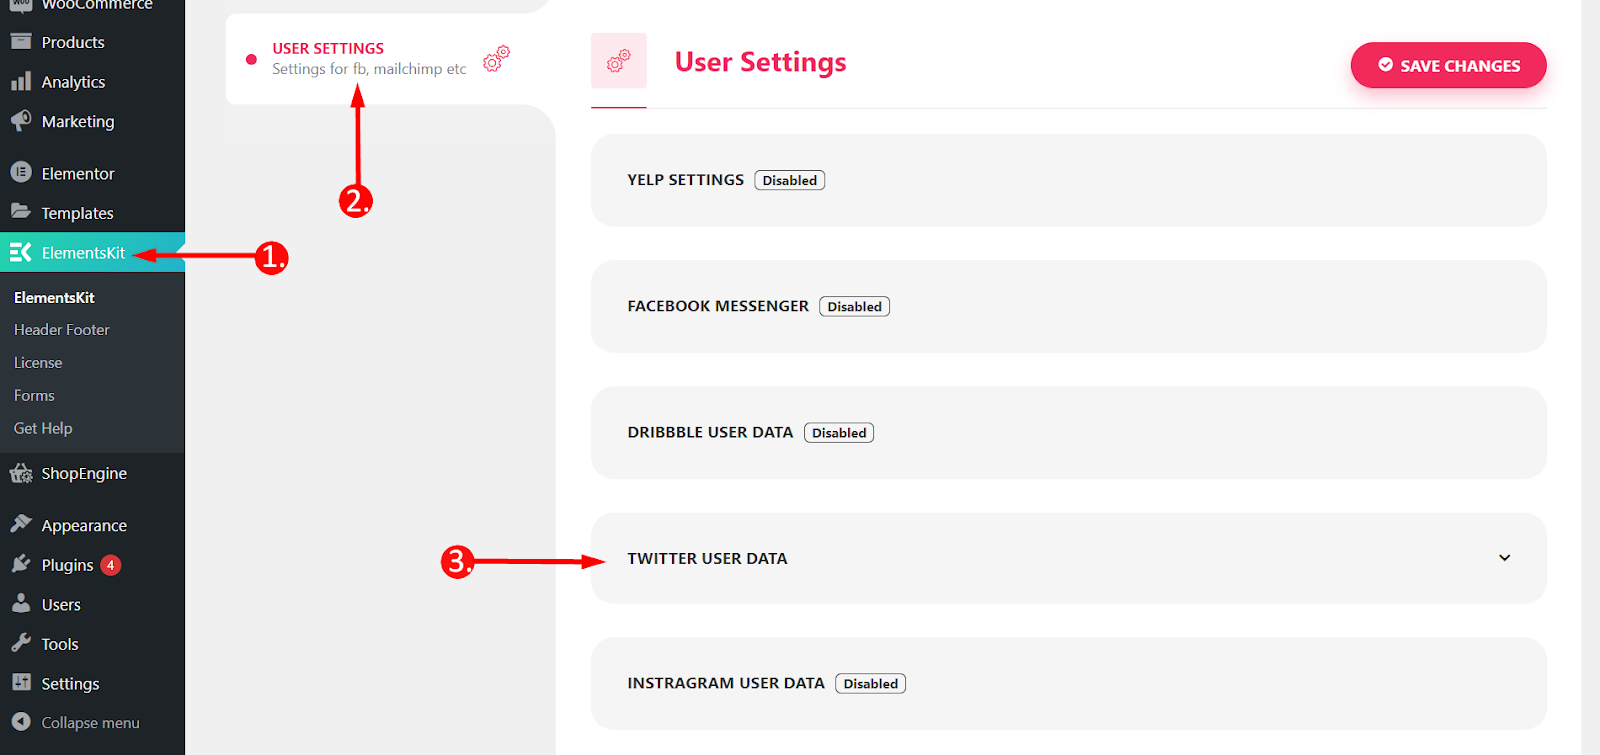Click Disabled badge next to Dribbble User Data

click(x=839, y=432)
